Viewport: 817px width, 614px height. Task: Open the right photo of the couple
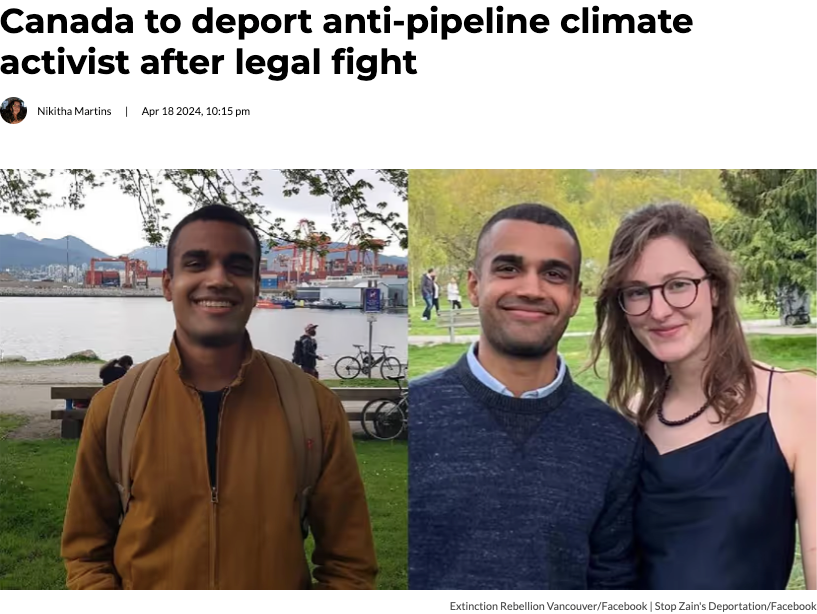612,379
